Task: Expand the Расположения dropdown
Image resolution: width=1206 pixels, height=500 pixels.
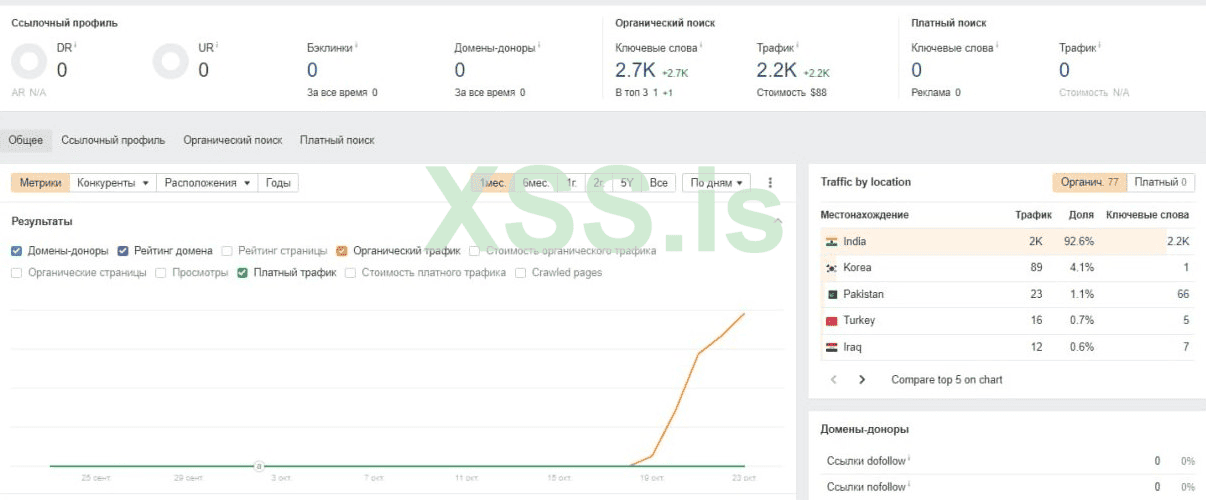Action: [x=207, y=183]
